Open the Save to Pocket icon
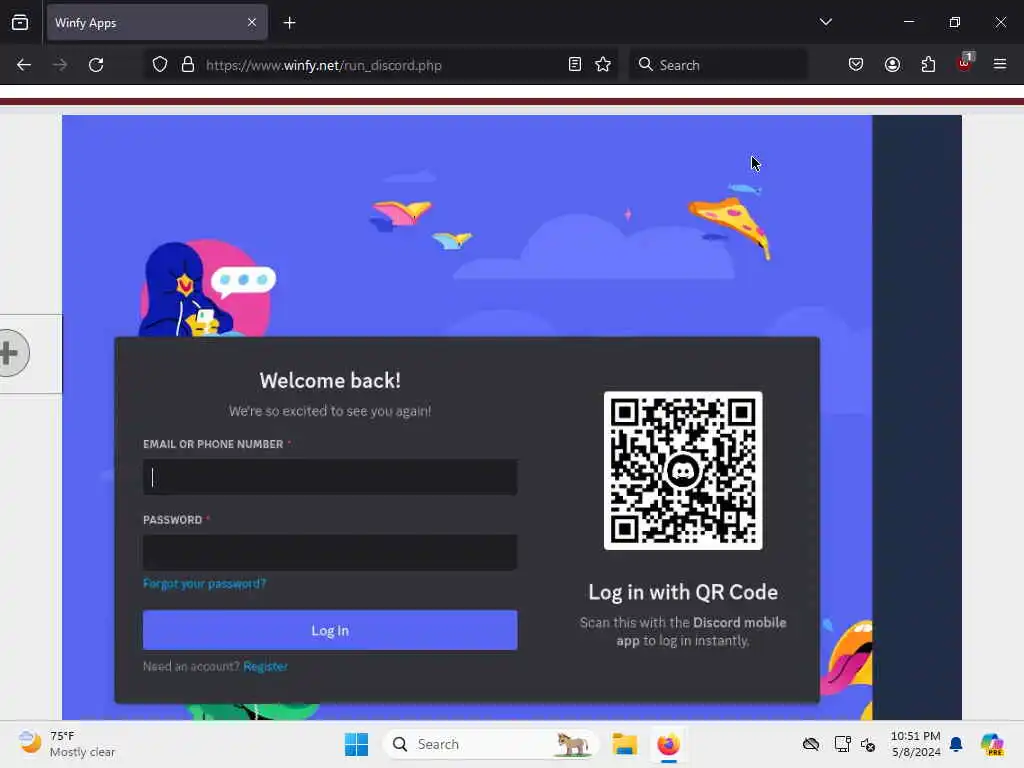Image resolution: width=1024 pixels, height=768 pixels. tap(856, 65)
